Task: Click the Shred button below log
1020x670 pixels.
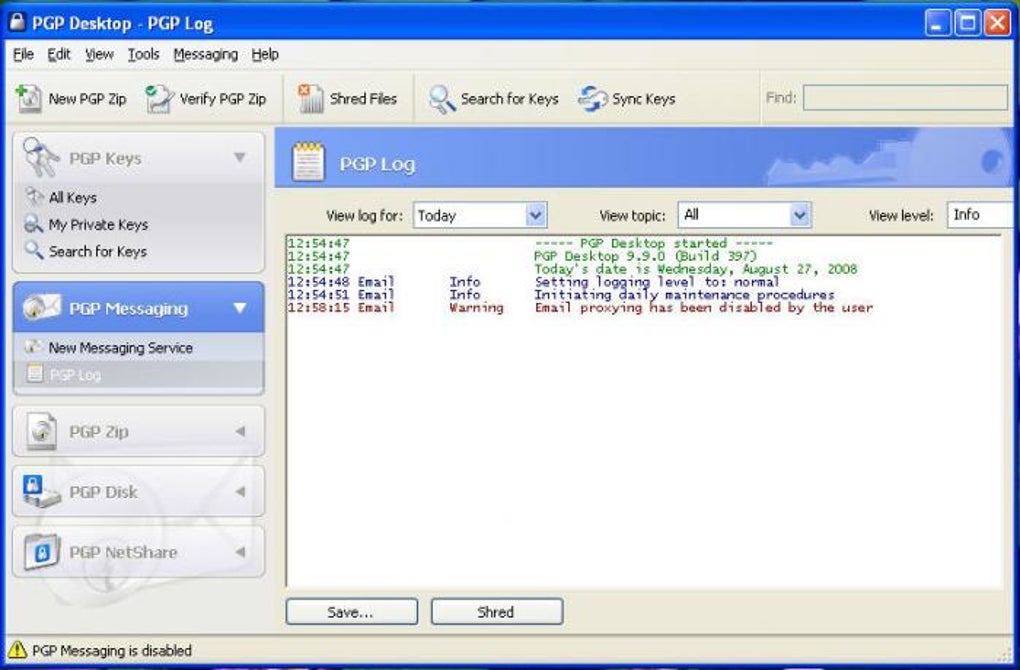Action: [497, 612]
